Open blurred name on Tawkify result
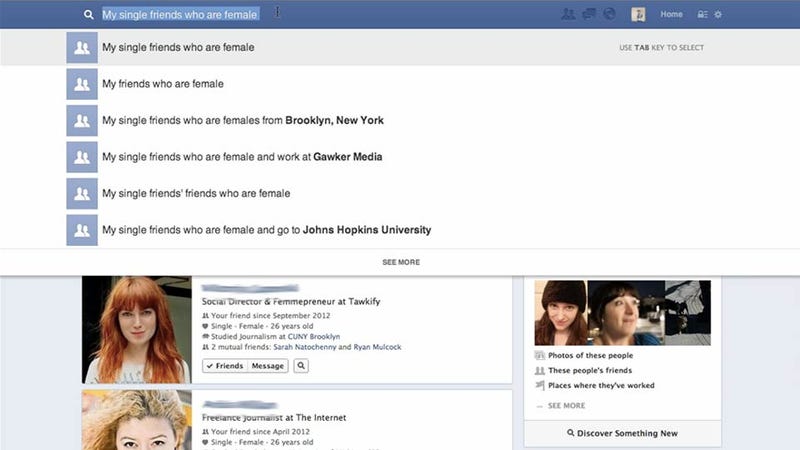The image size is (800, 450). click(250, 288)
